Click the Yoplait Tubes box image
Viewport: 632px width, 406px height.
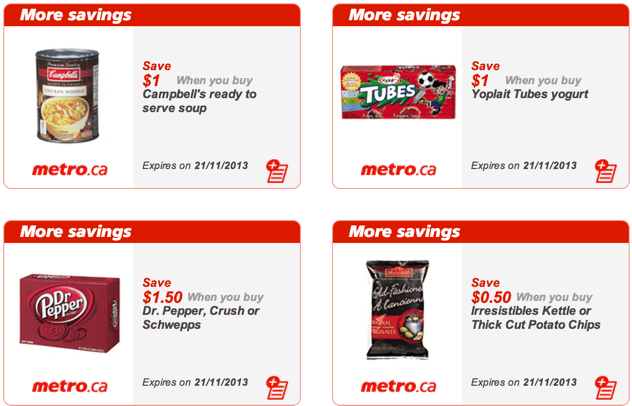coord(398,92)
